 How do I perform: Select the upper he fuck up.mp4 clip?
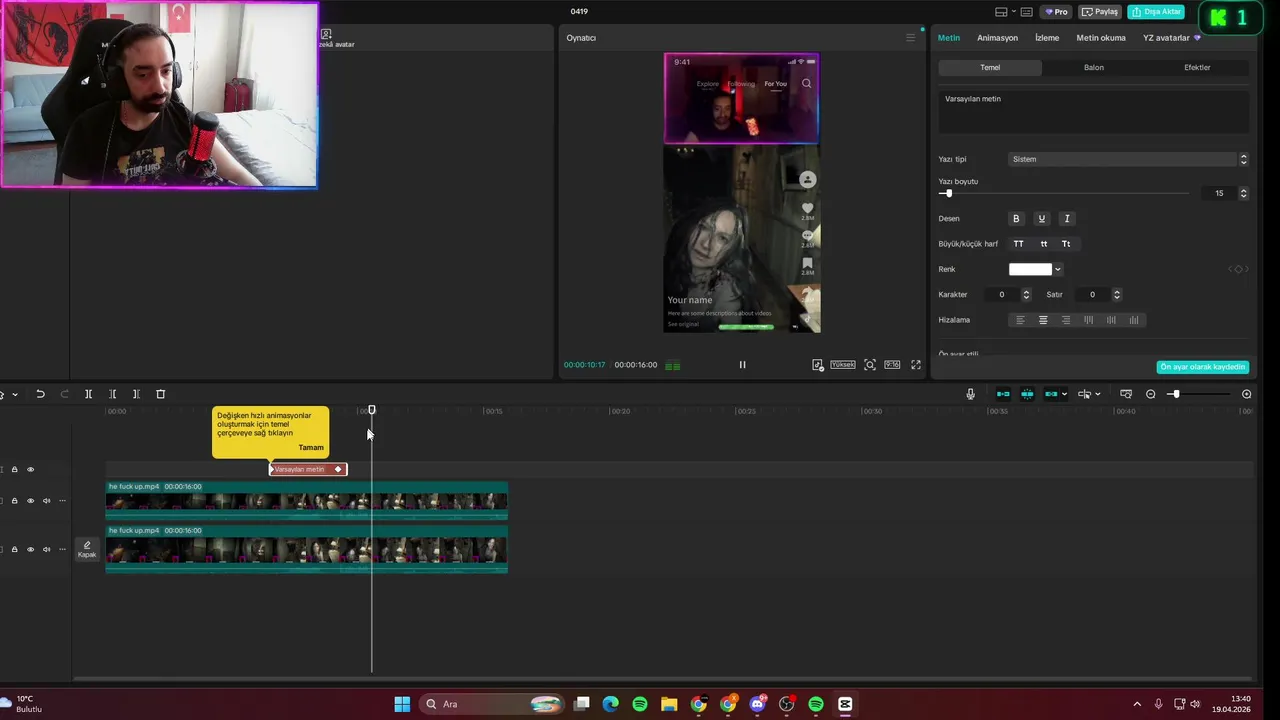click(x=306, y=500)
